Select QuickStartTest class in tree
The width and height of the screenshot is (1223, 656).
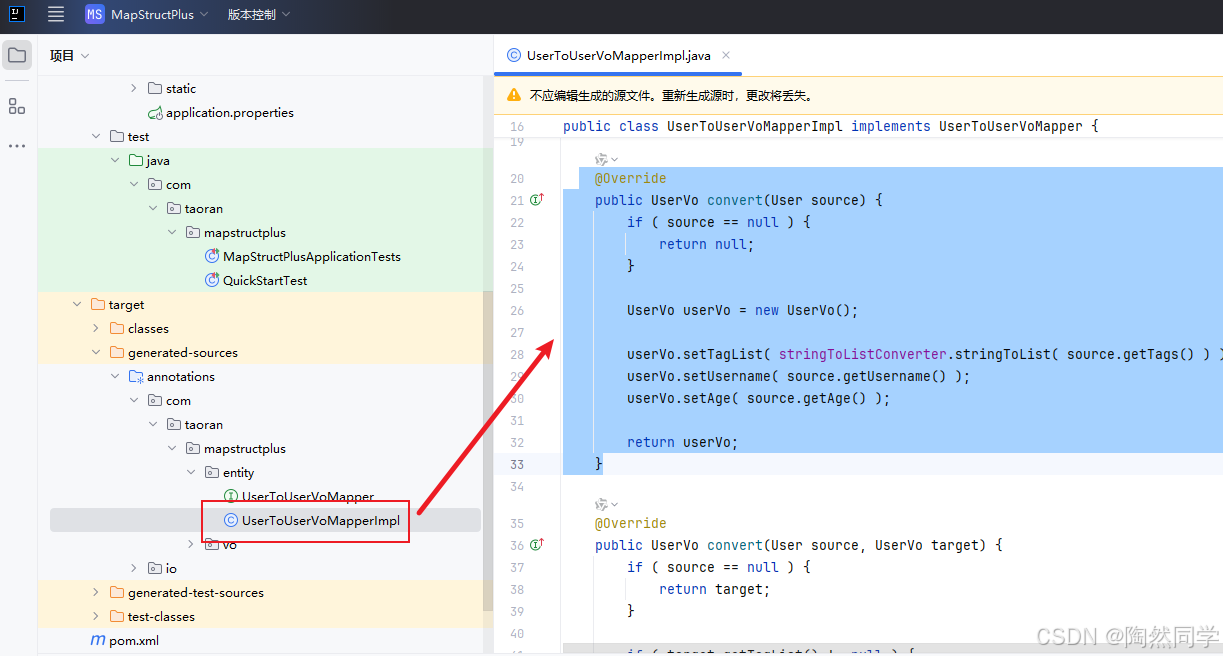tap(265, 281)
